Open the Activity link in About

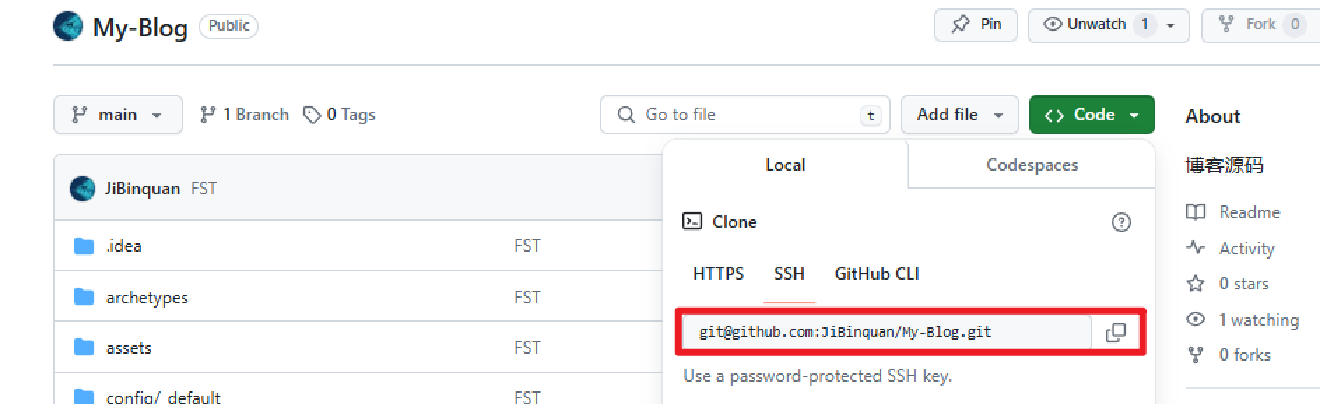coord(1246,248)
